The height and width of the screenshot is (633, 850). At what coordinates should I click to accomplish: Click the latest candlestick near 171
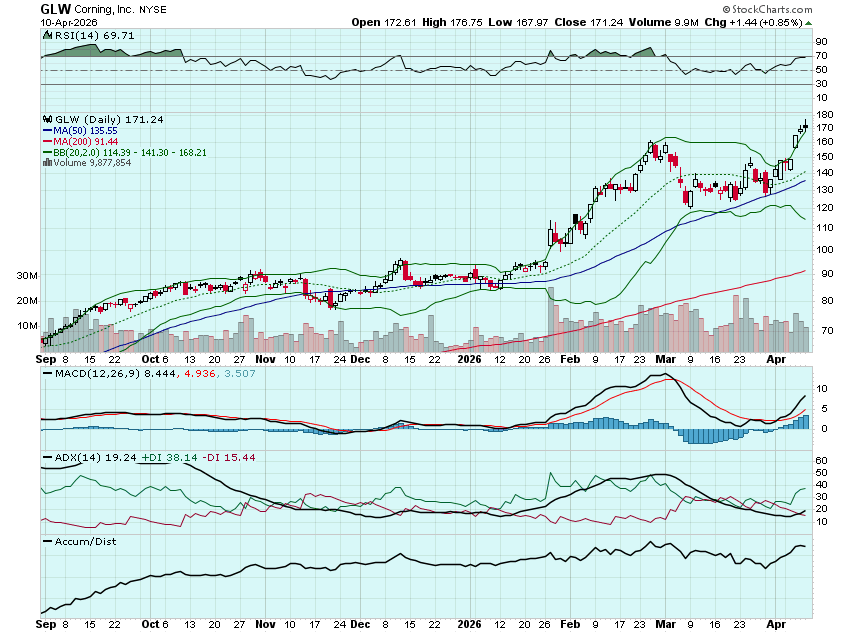pyautogui.click(x=806, y=127)
